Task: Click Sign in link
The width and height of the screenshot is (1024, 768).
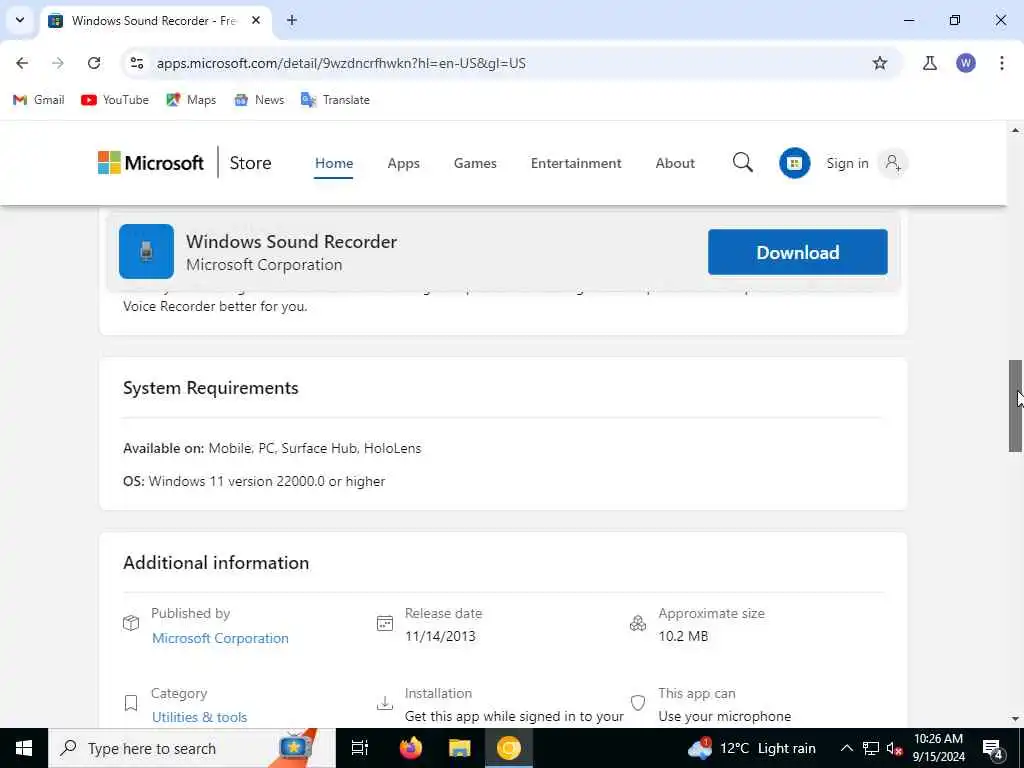Action: click(847, 163)
